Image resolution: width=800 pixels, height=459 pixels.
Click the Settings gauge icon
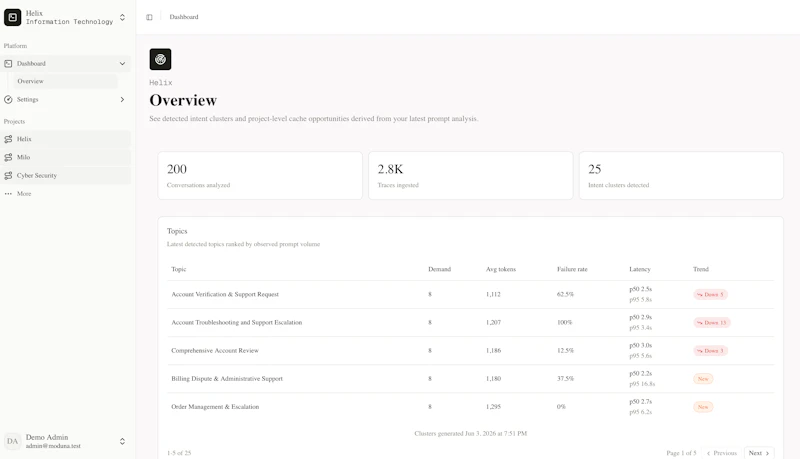click(8, 99)
